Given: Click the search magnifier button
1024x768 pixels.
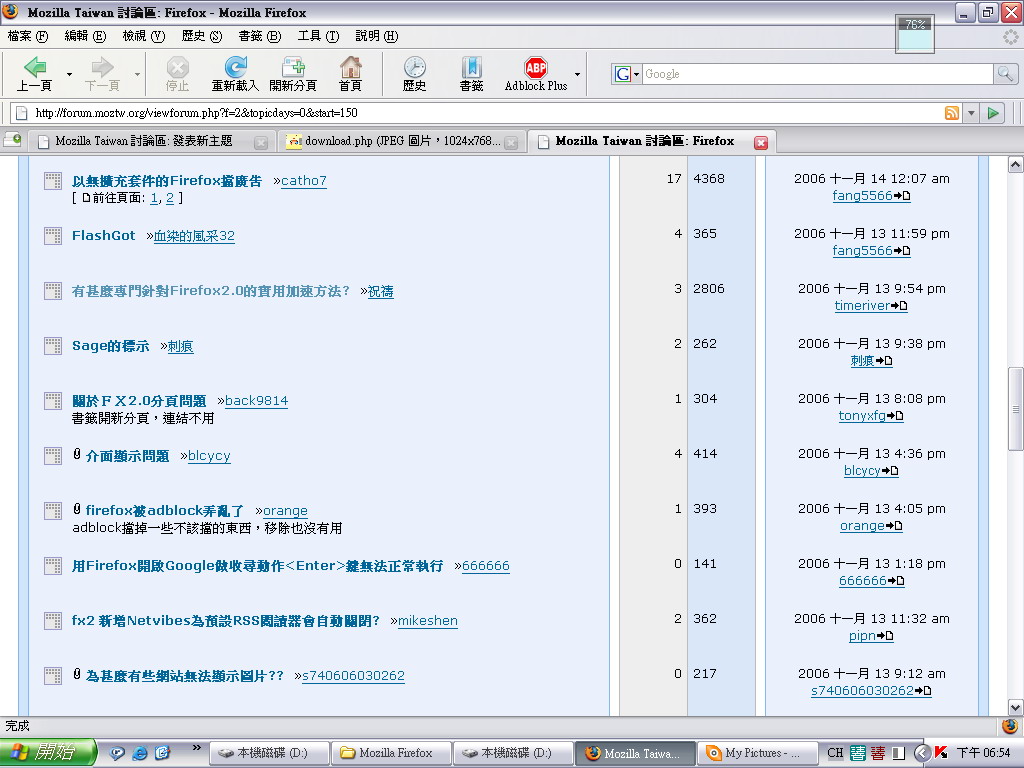Looking at the screenshot, I should click(1005, 74).
